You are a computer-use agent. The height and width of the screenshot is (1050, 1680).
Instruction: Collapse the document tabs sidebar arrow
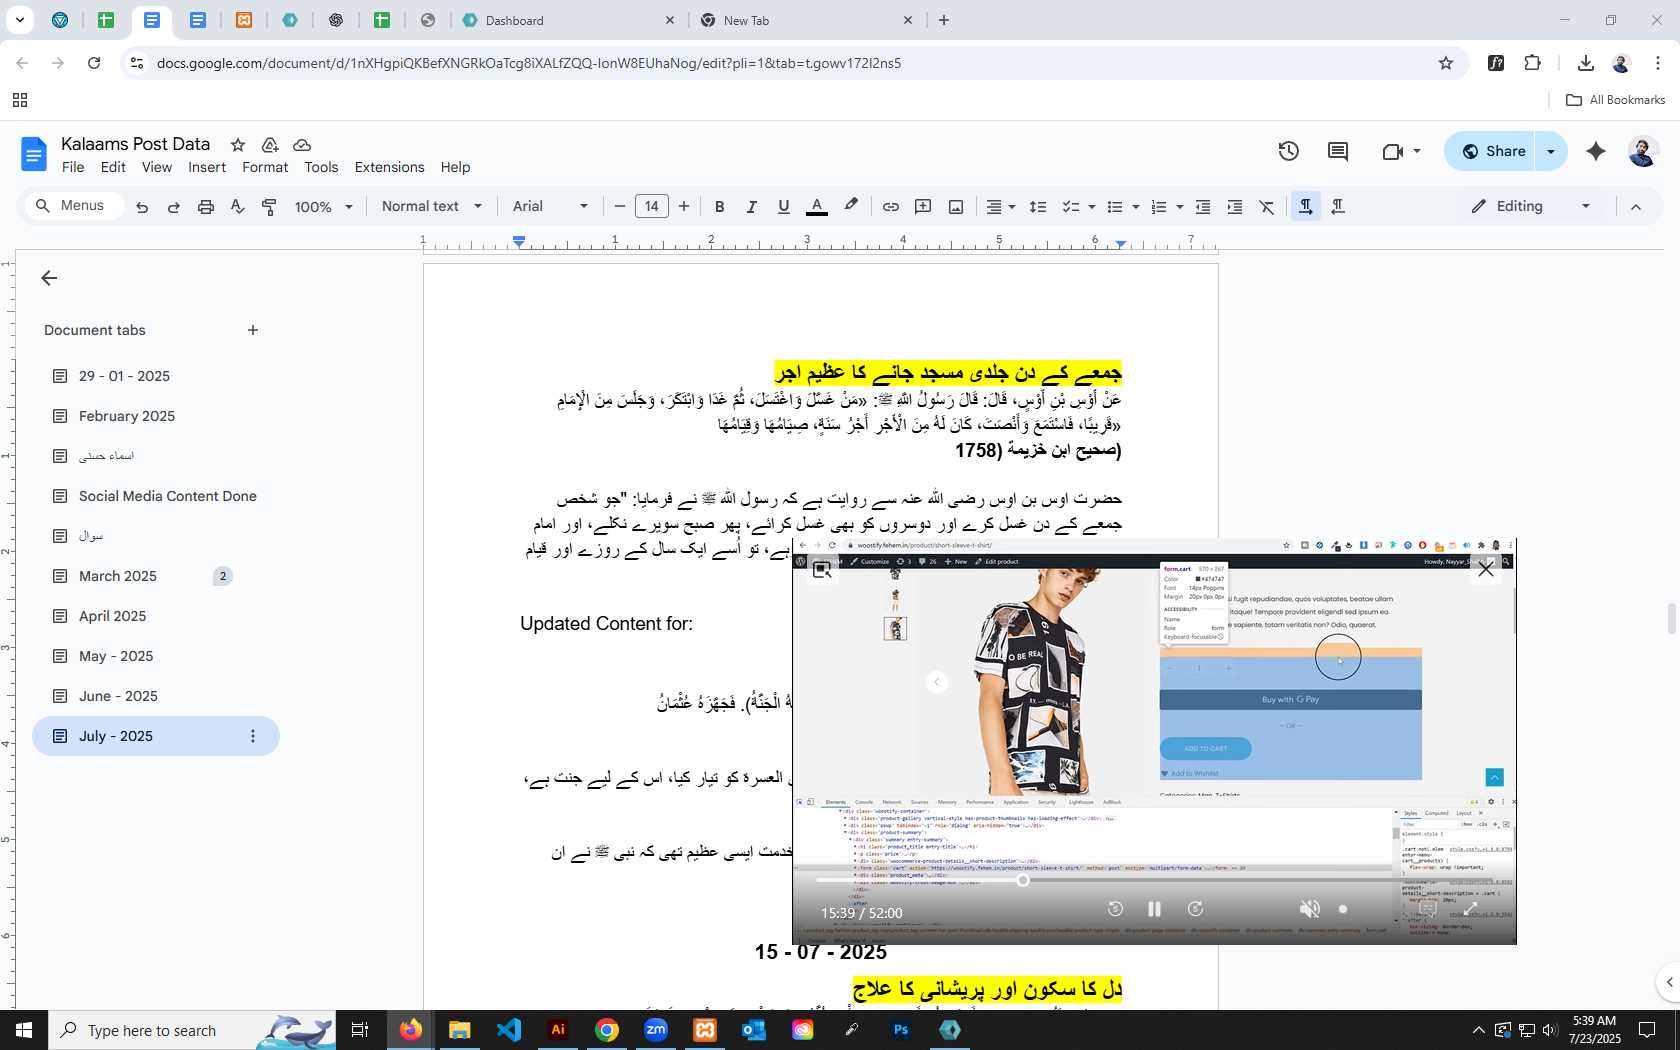coord(49,278)
